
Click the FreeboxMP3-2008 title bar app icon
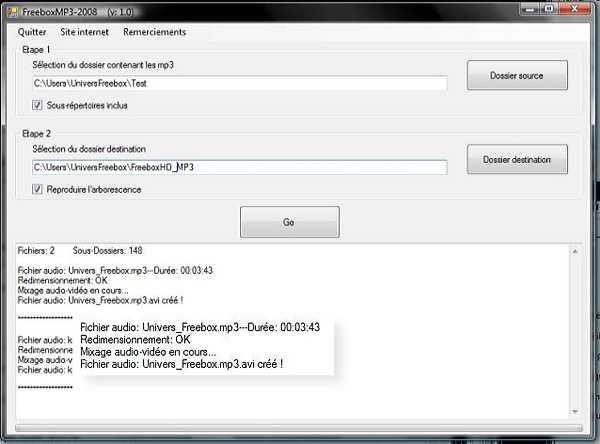tap(12, 12)
